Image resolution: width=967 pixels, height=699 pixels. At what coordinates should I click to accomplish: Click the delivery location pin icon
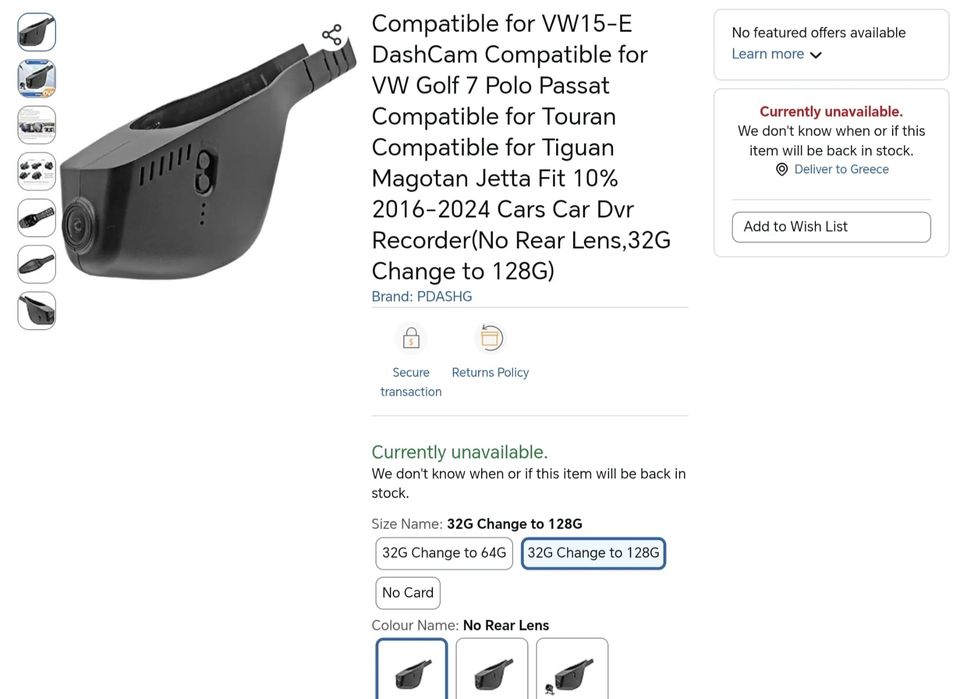pyautogui.click(x=782, y=170)
